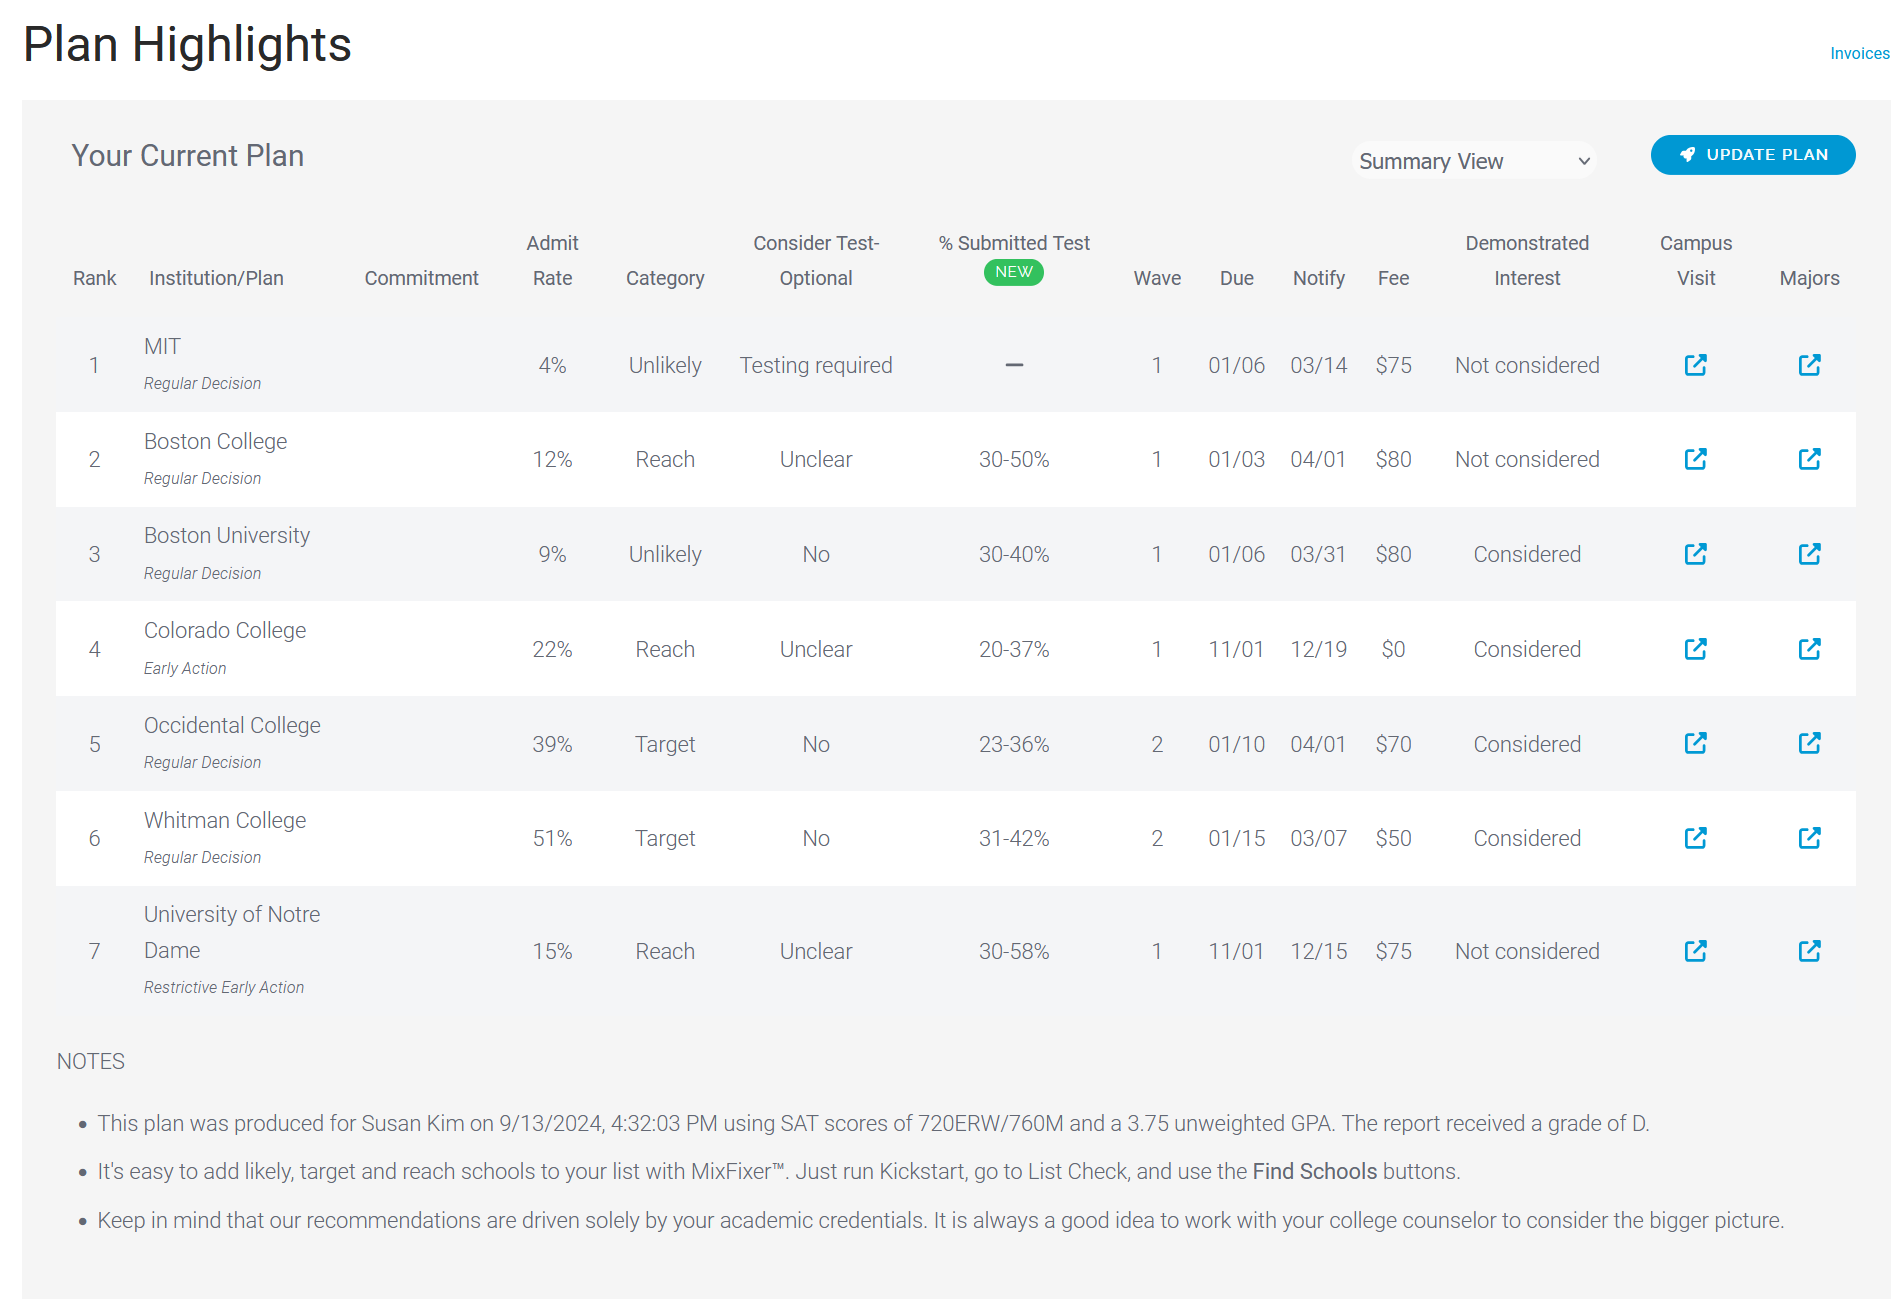
Task: Click the 'Find Schools' bold text in notes
Action: (1314, 1171)
